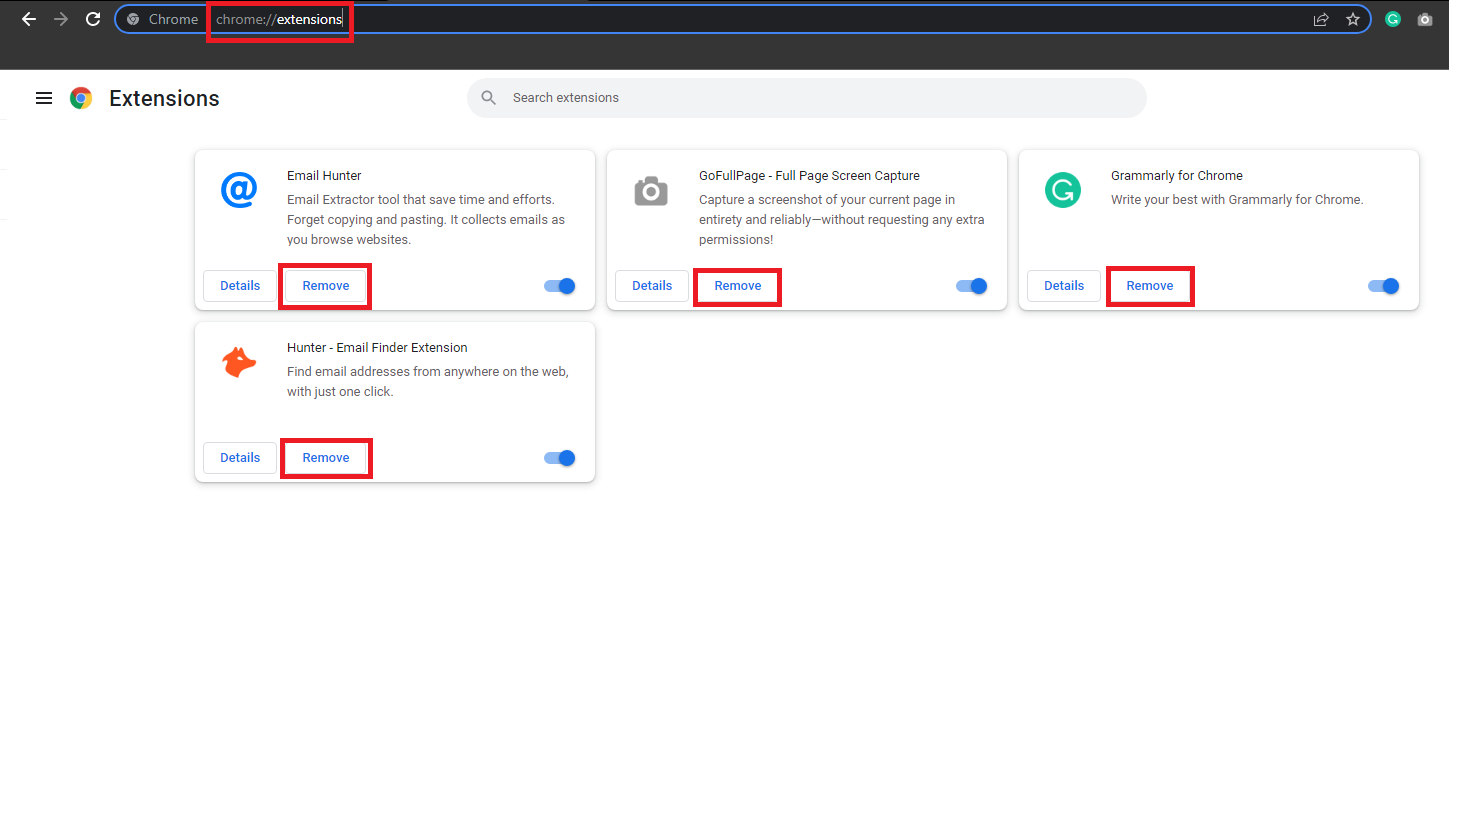Click the 'Grammarly for Chrome' title
Screen dimensions: 1458x824
point(1177,176)
